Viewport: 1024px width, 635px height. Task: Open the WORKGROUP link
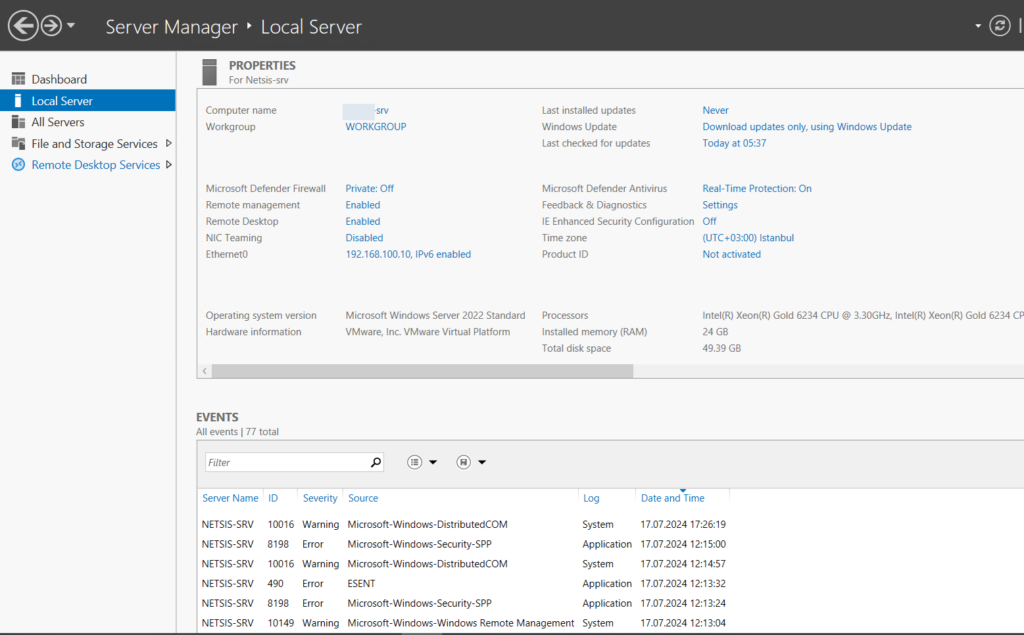pos(376,127)
